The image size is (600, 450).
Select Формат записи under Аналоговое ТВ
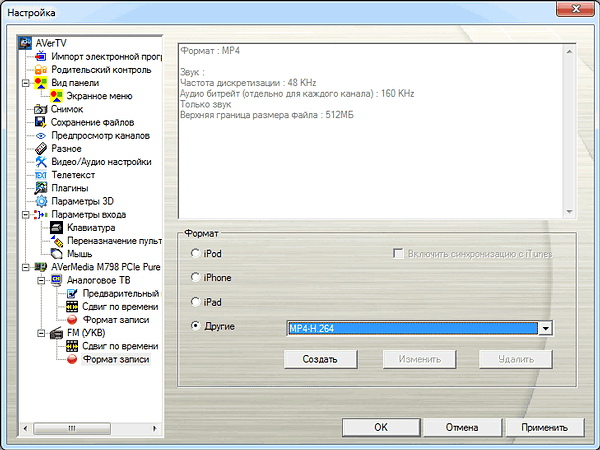tap(116, 320)
